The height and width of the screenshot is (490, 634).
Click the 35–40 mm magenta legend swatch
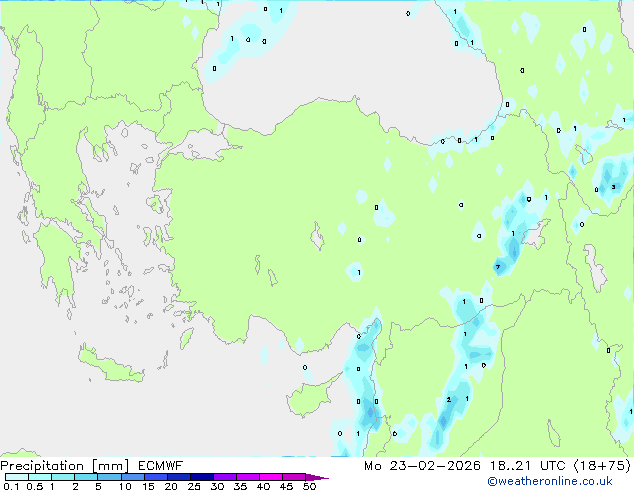247,477
